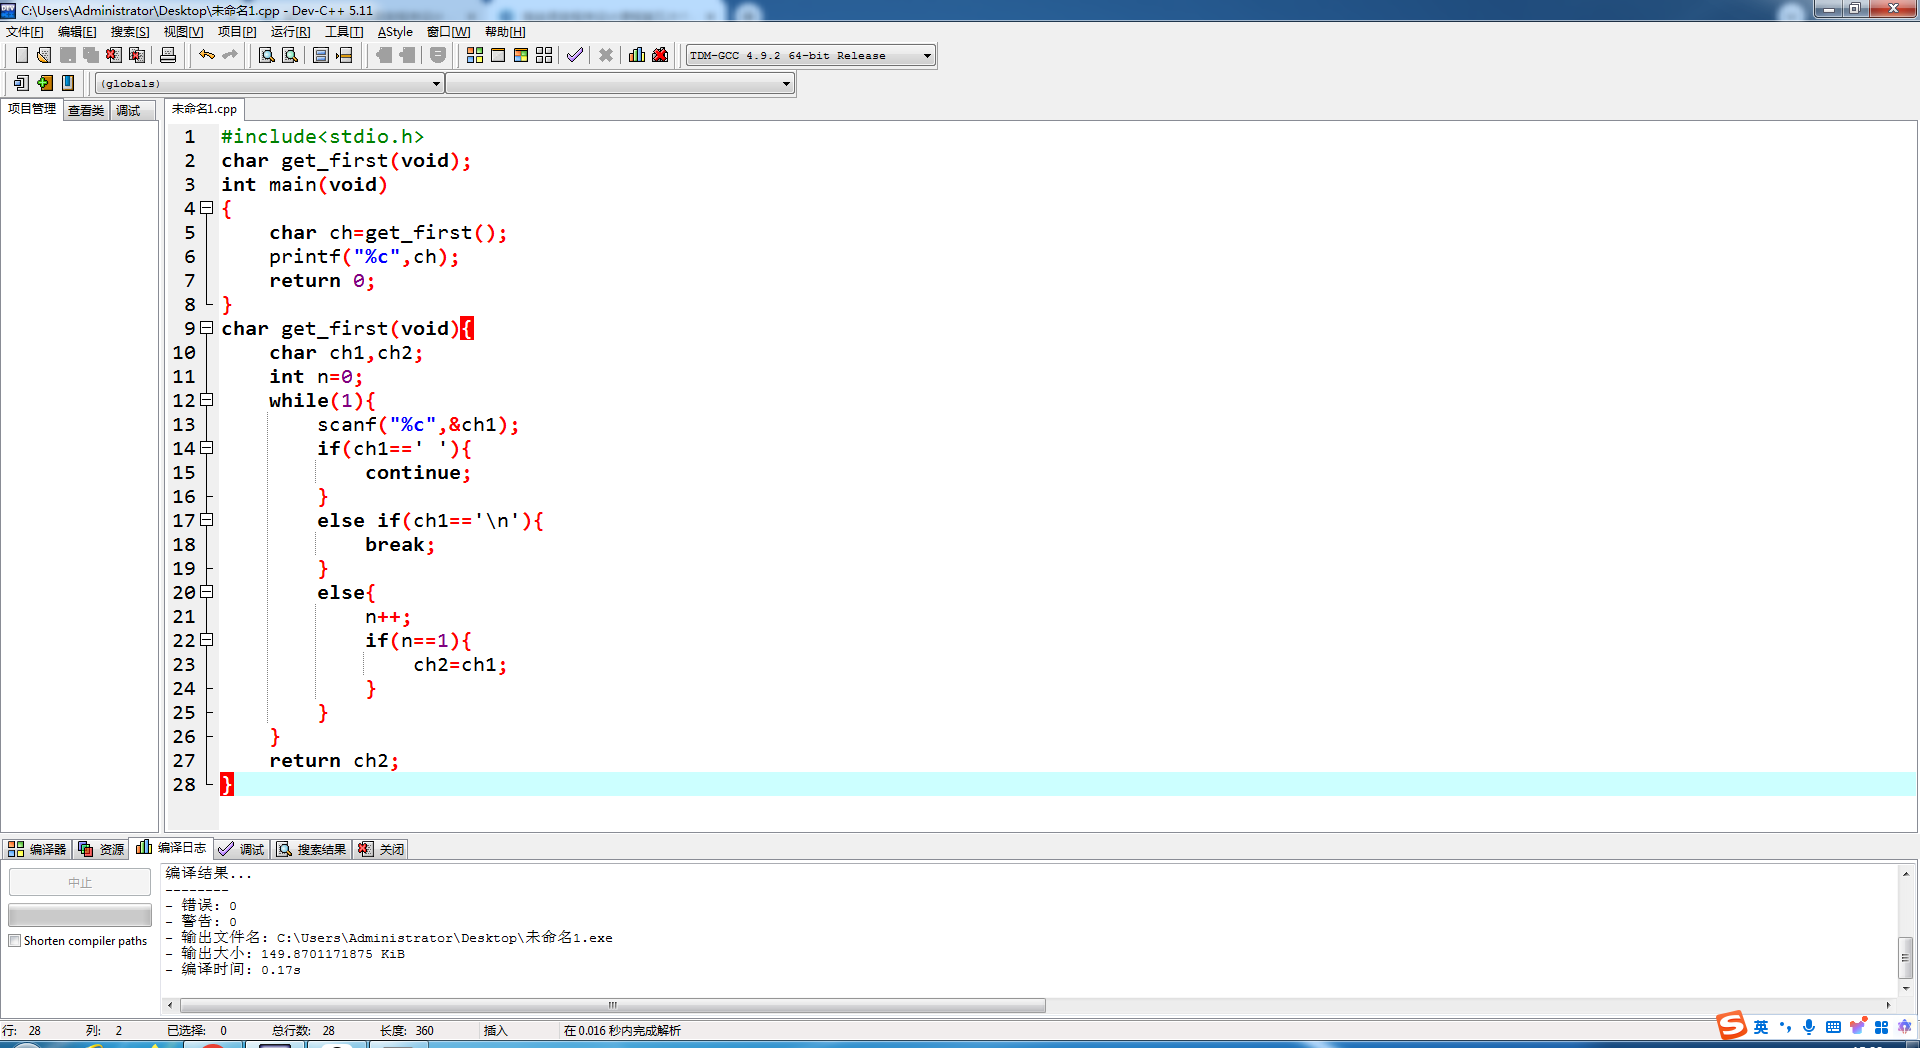This screenshot has width=1920, height=1048.
Task: Open the 帮助[H] menu
Action: tap(505, 32)
